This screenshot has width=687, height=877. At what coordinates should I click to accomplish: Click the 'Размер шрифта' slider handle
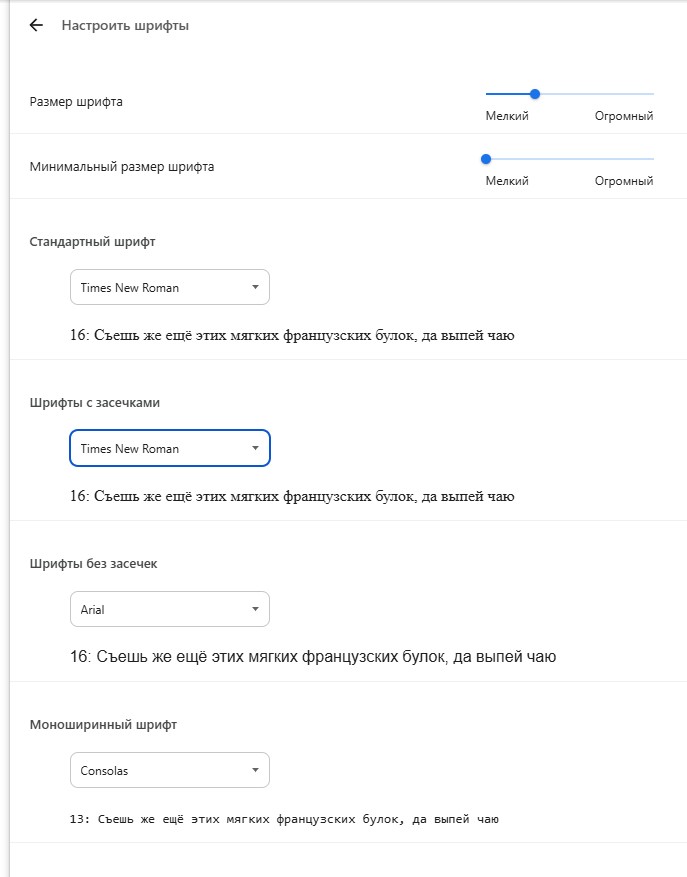coord(535,94)
